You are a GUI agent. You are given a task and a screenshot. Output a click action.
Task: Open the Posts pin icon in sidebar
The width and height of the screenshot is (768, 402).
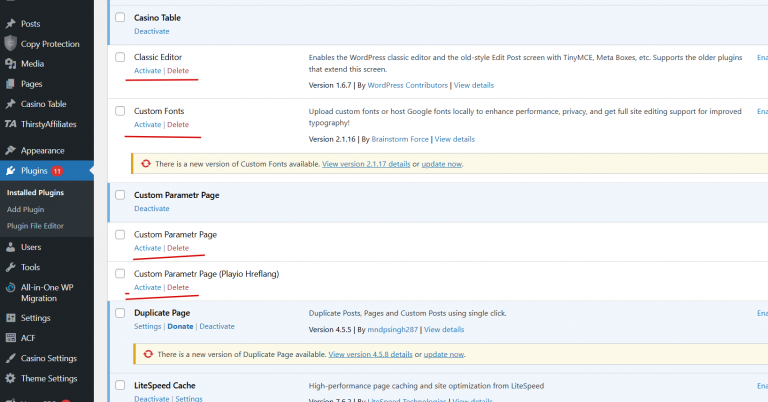pyautogui.click(x=10, y=24)
